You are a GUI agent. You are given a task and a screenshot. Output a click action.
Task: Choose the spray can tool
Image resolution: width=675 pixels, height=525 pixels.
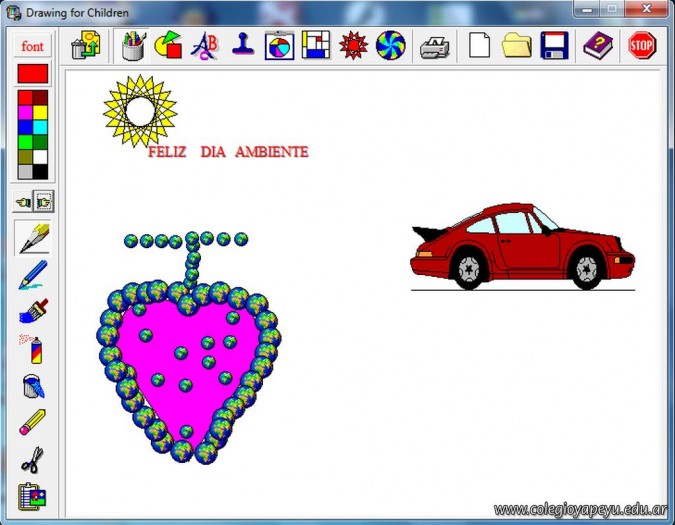[x=33, y=350]
